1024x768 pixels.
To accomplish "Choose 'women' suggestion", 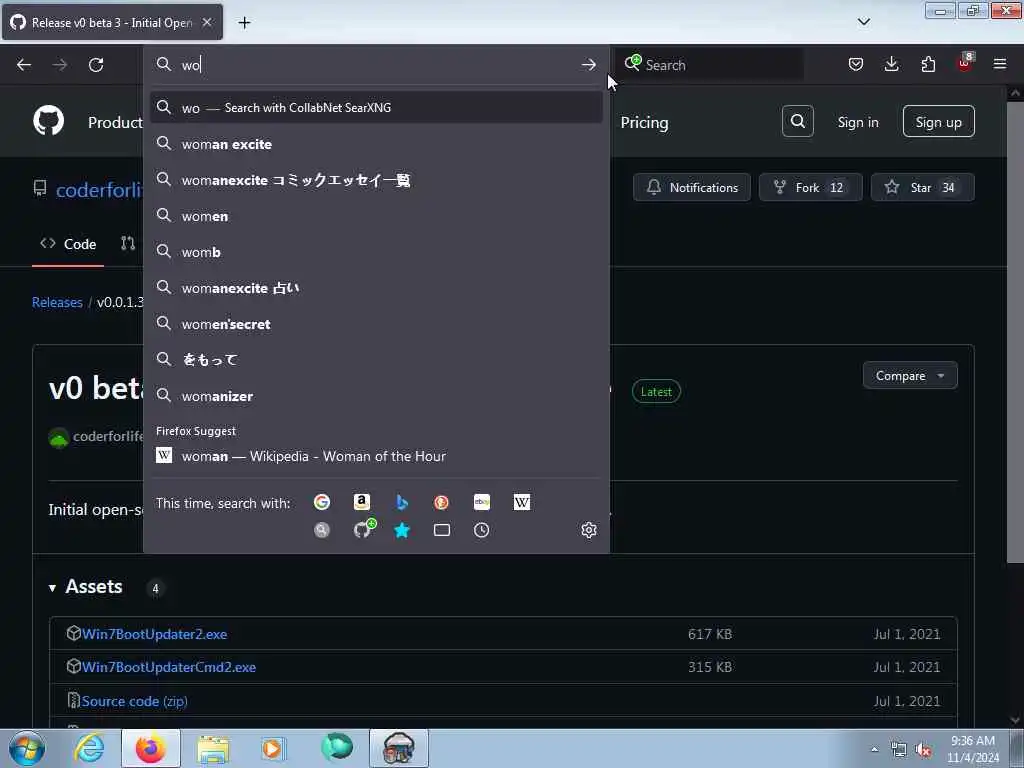I will pyautogui.click(x=376, y=216).
